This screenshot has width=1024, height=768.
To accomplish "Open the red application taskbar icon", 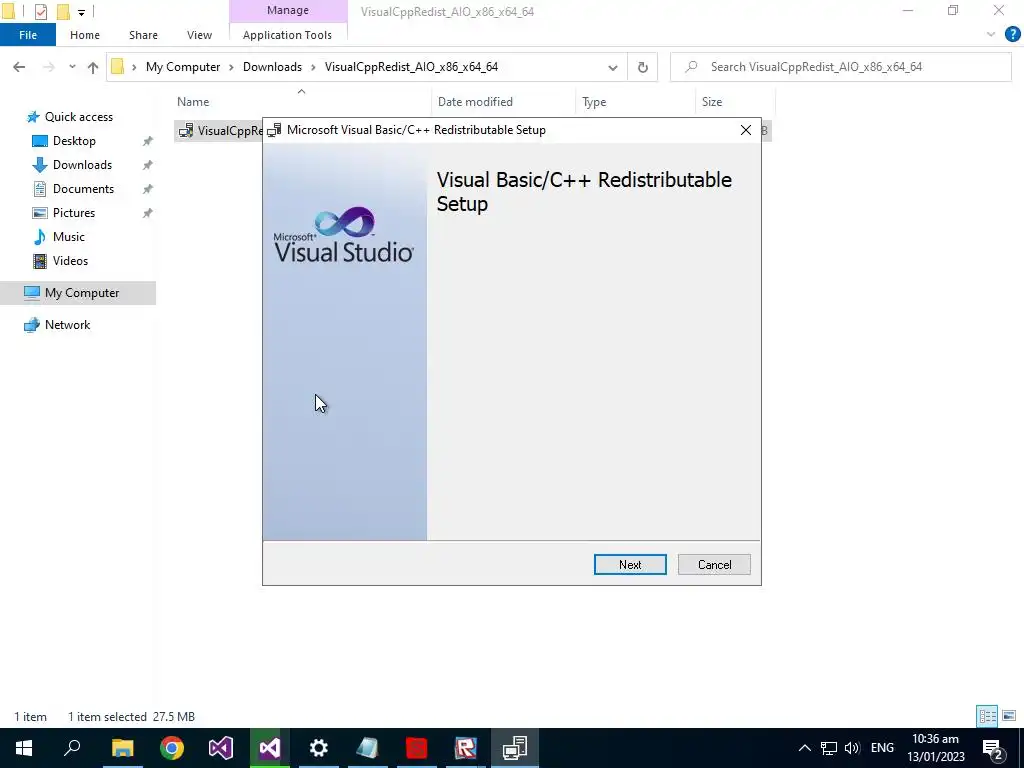I will coord(417,748).
